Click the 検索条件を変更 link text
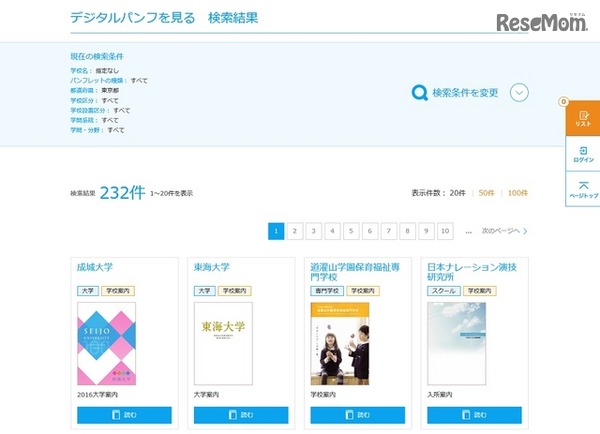600x434 pixels. click(465, 93)
